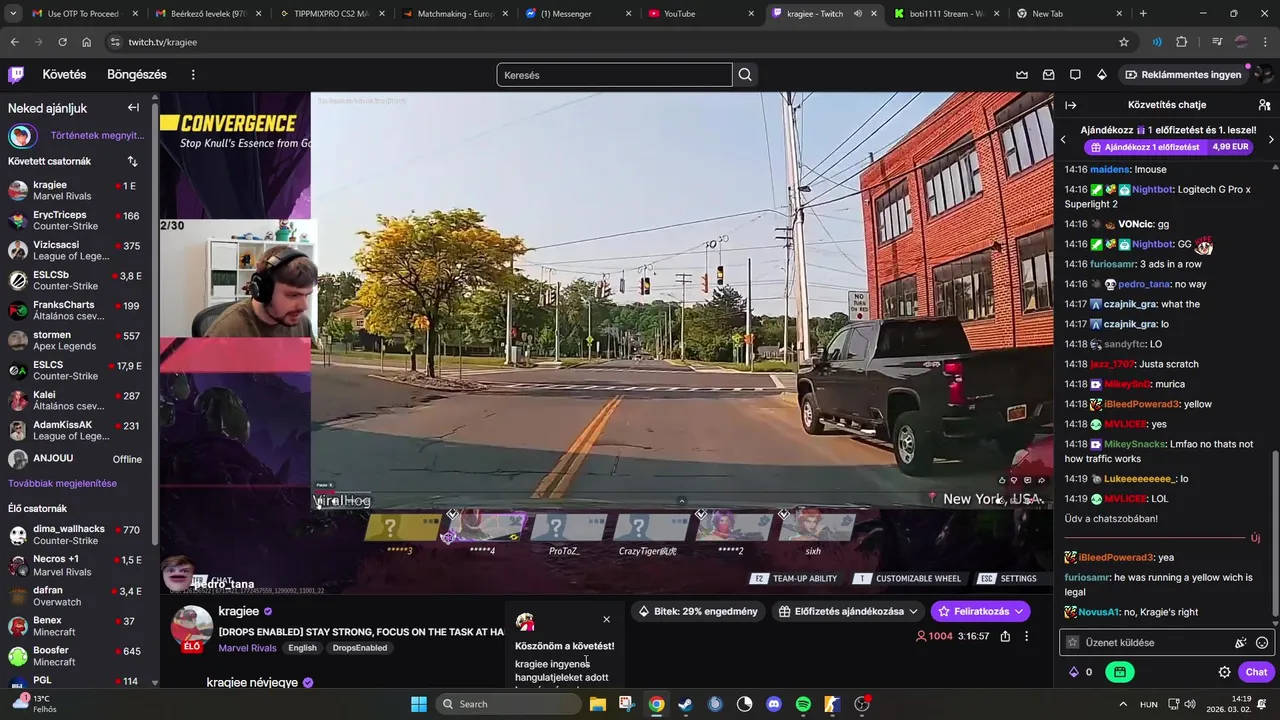
Task: Open the Történetek megnyitása stories row
Action: 77,135
